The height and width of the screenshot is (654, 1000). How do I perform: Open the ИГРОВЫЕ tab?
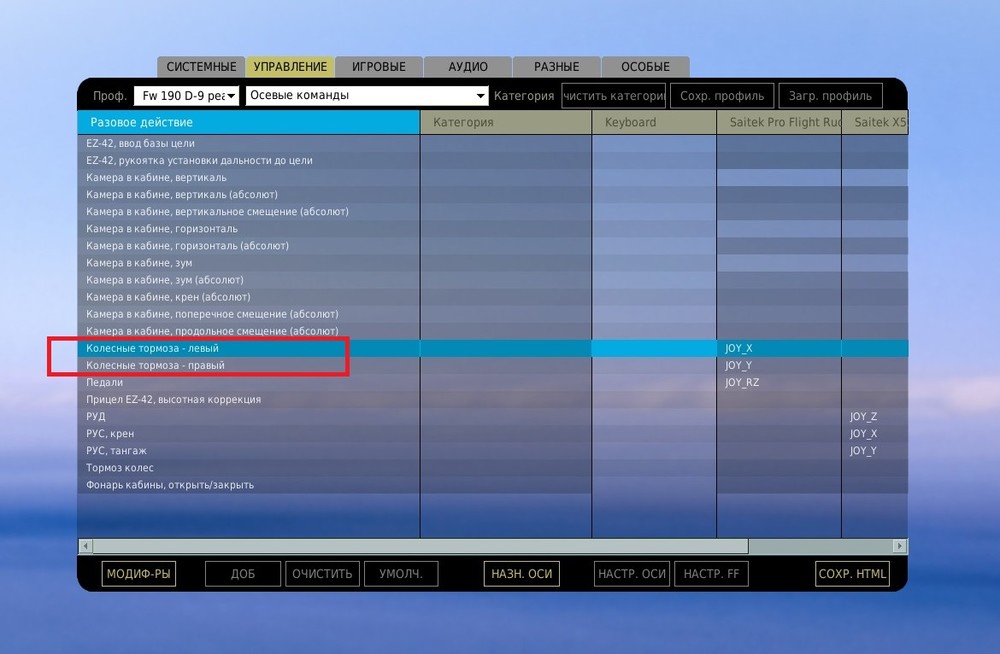(x=379, y=67)
